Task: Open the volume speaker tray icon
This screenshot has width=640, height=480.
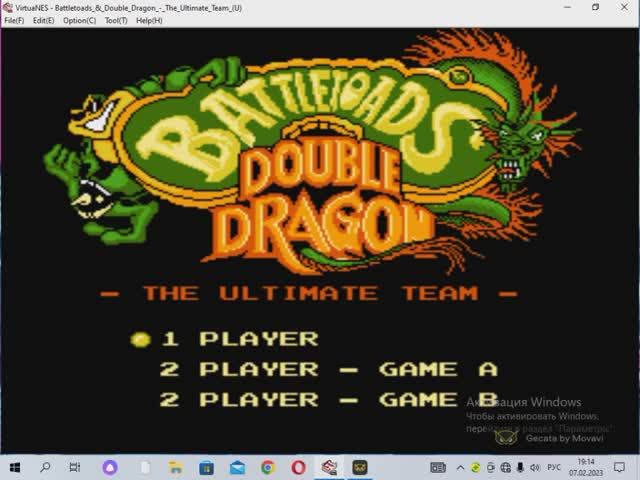Action: [535, 467]
